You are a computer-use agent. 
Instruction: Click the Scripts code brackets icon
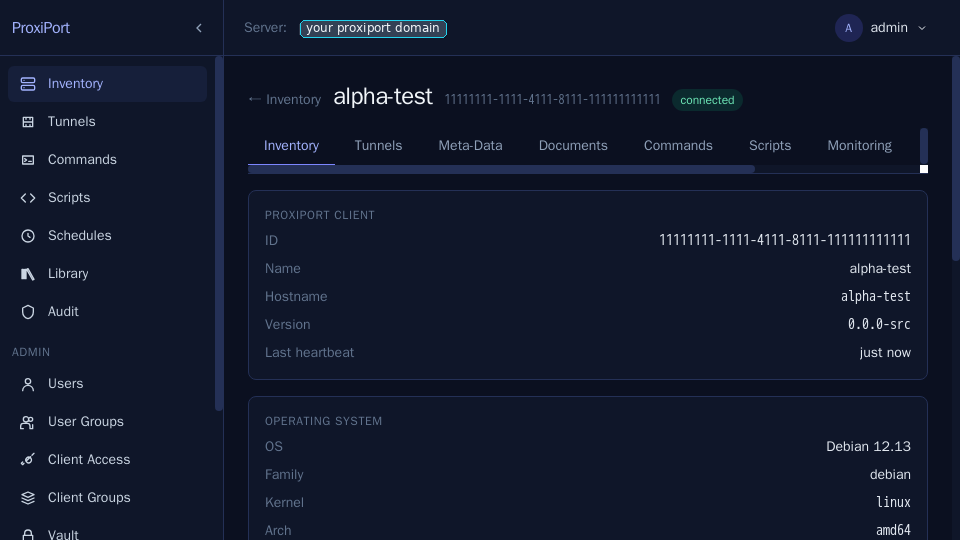pos(28,198)
